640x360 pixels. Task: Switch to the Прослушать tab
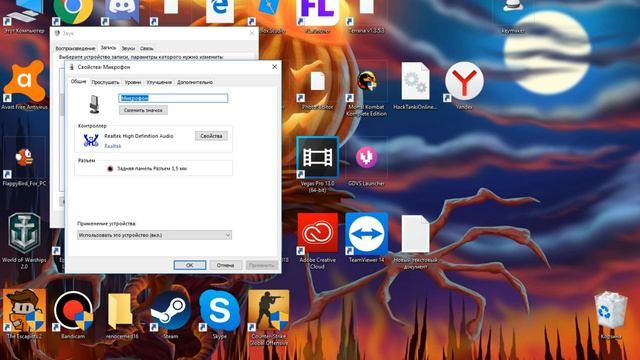(105, 82)
